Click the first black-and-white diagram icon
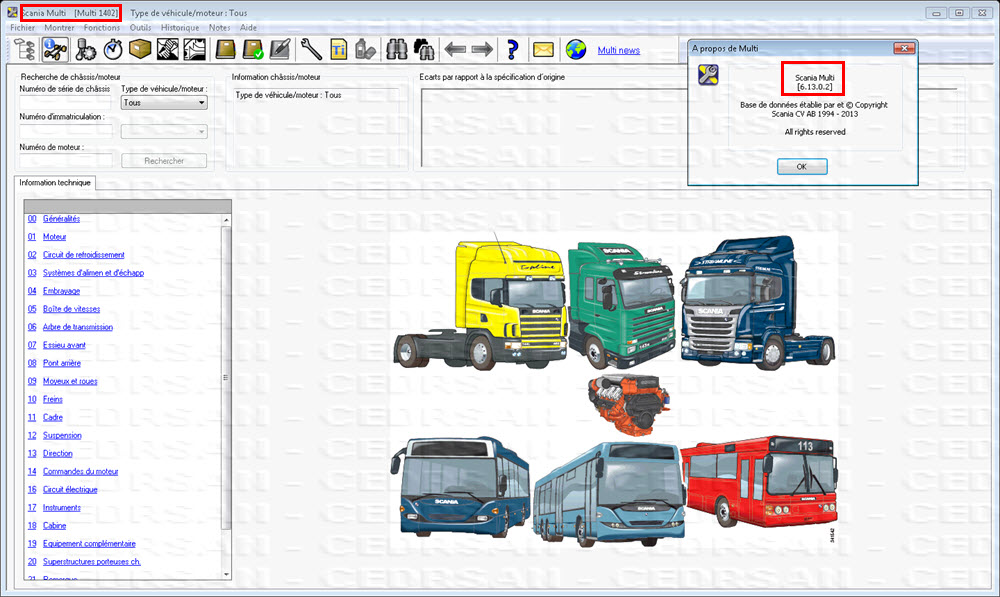 click(x=168, y=49)
